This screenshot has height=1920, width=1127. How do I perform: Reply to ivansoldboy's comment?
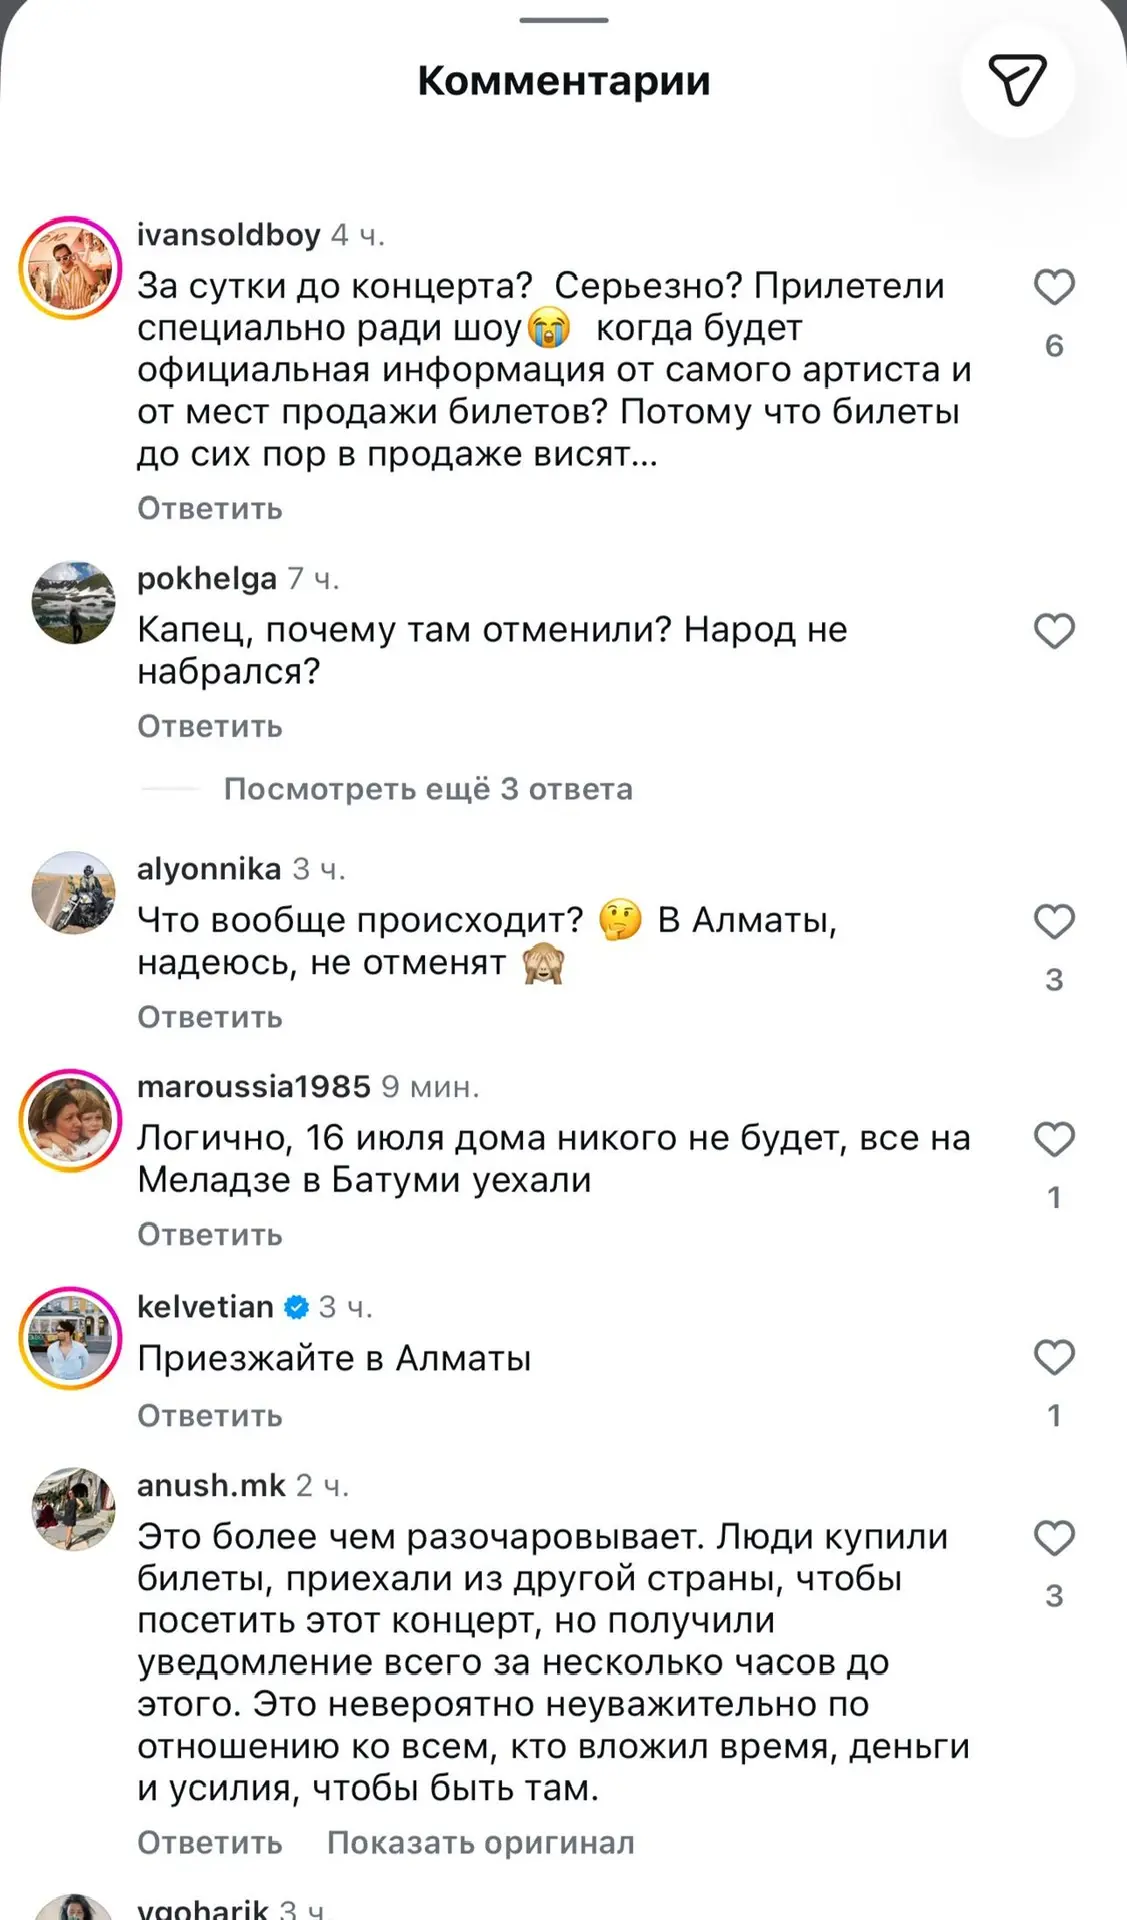210,508
